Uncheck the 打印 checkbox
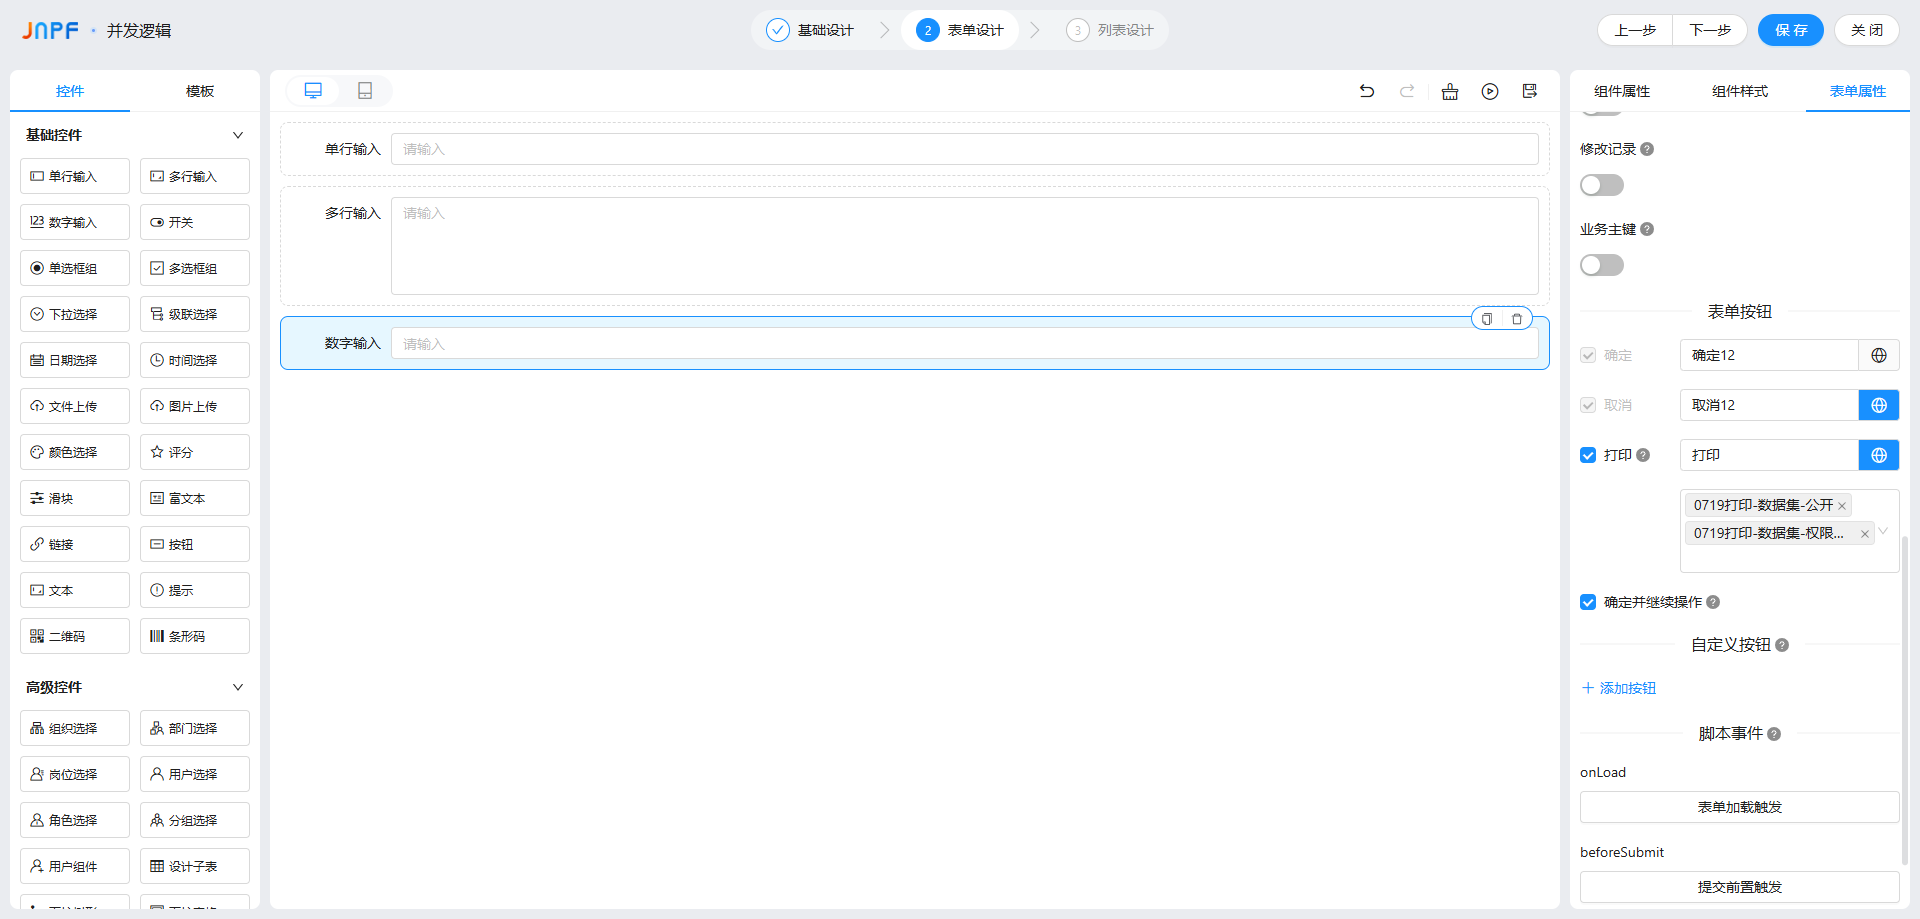Screen dimensions: 1920x919 click(1588, 455)
